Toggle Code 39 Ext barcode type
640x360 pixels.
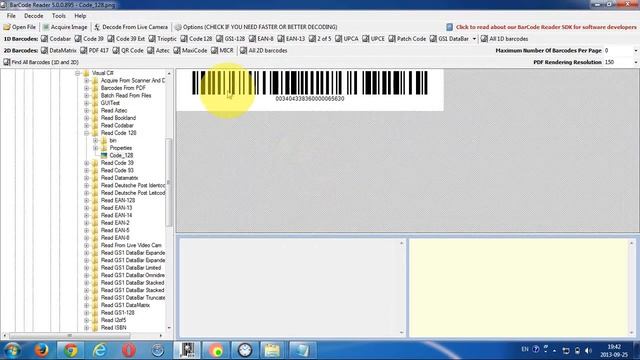pos(126,39)
